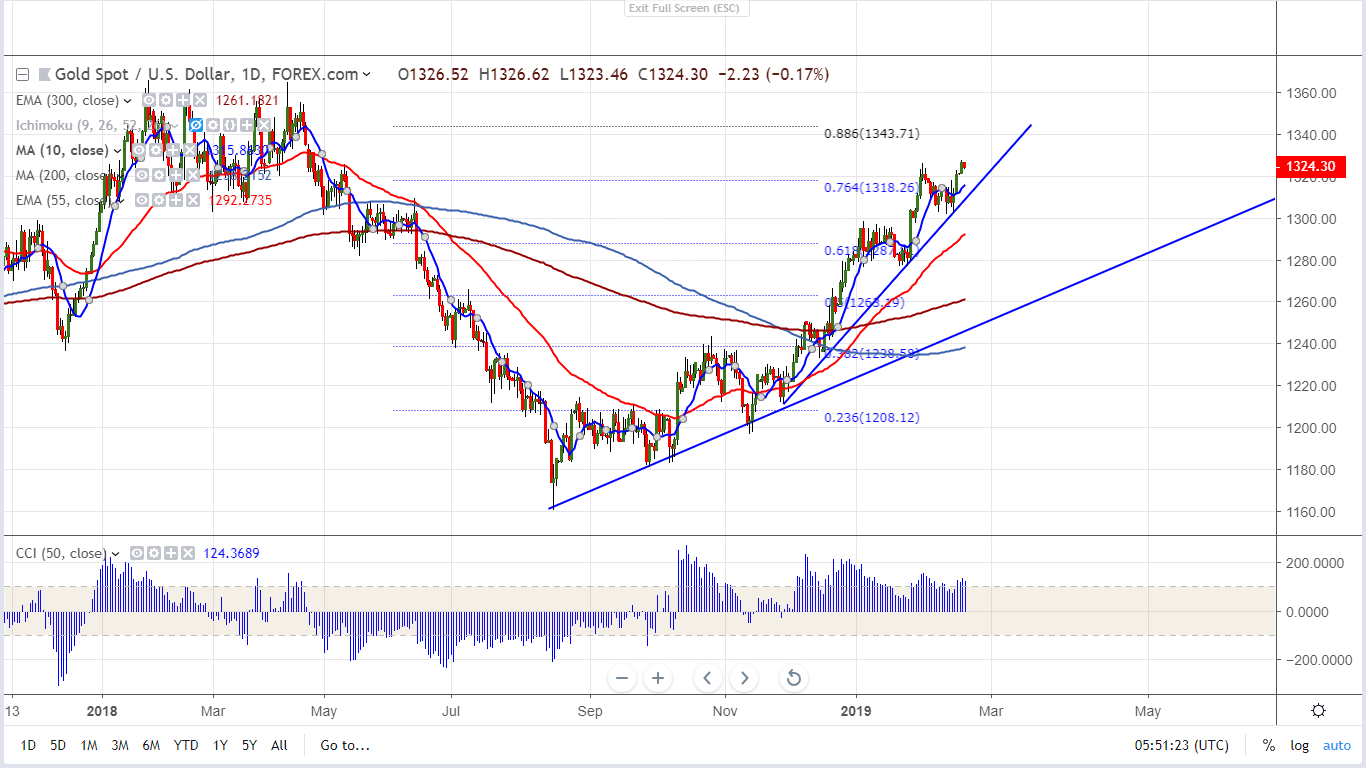The height and width of the screenshot is (768, 1366).
Task: Toggle the auto scale option
Action: pos(1337,745)
